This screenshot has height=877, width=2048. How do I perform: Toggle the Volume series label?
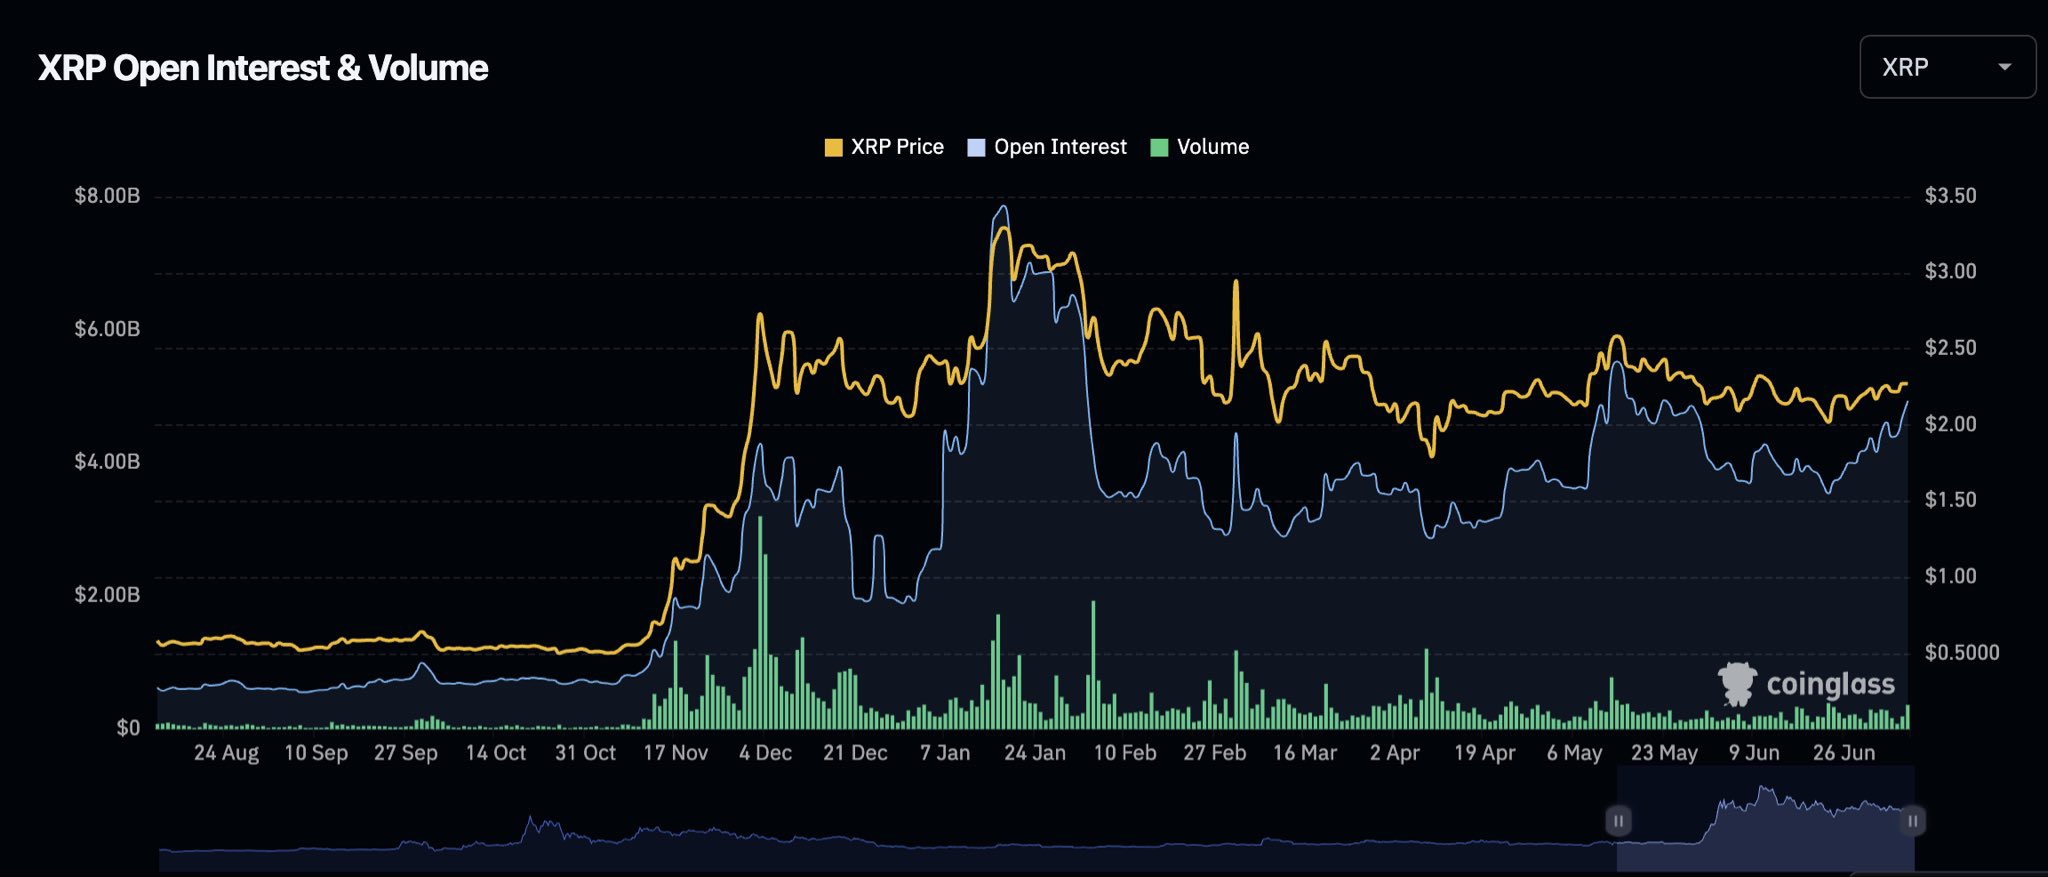coord(1213,147)
